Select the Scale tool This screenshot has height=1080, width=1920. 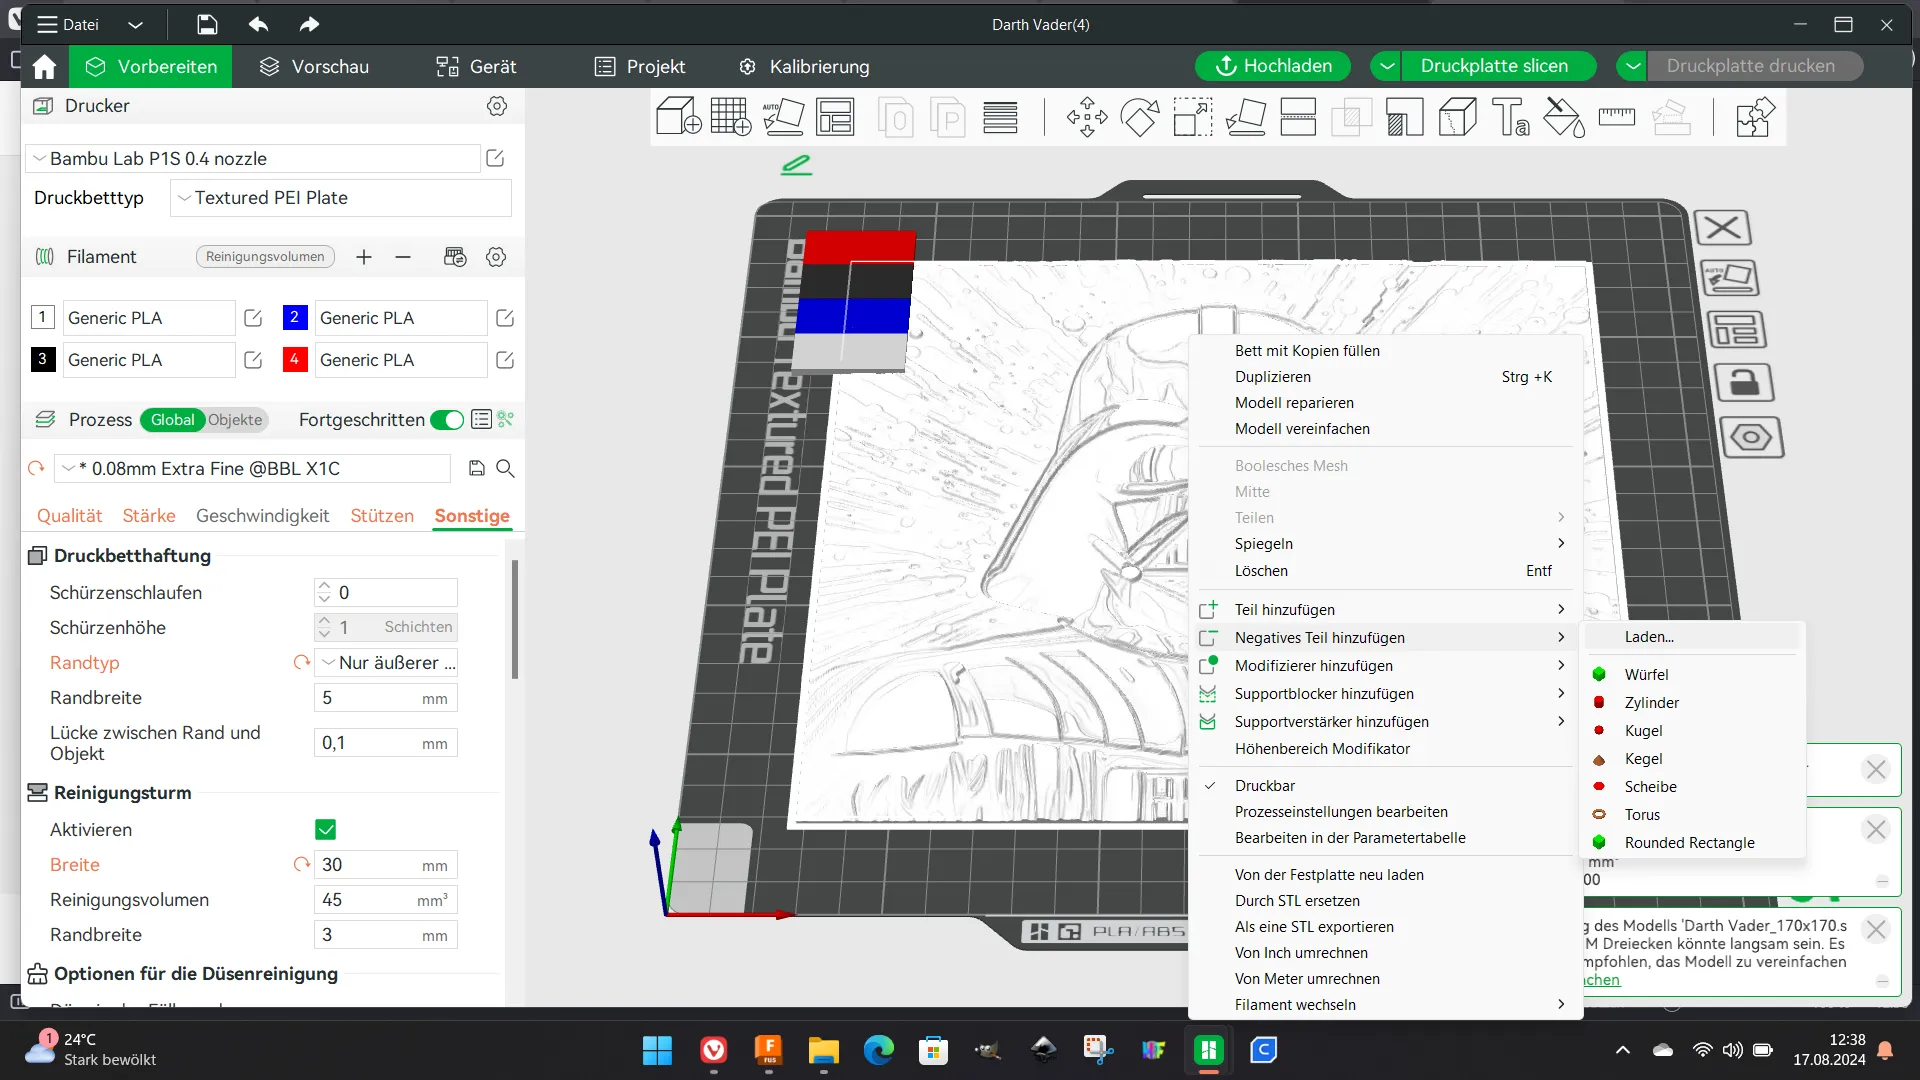pyautogui.click(x=1193, y=117)
